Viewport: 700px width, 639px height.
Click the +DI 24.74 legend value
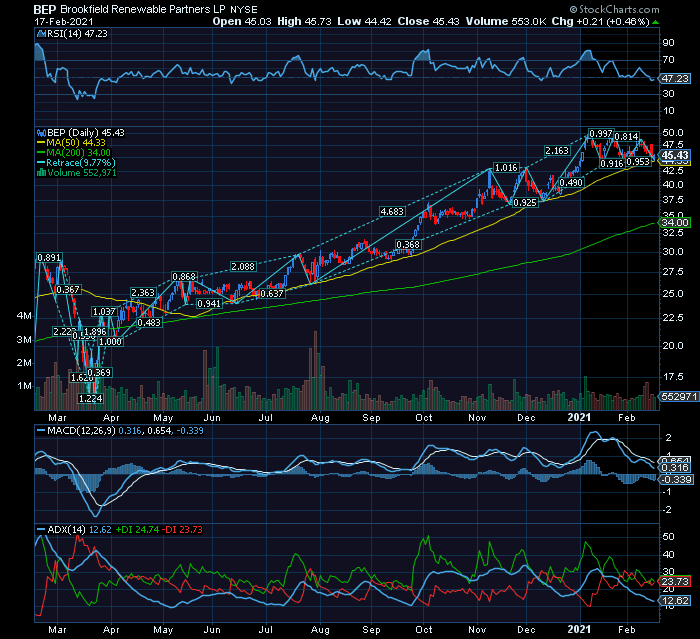point(137,530)
